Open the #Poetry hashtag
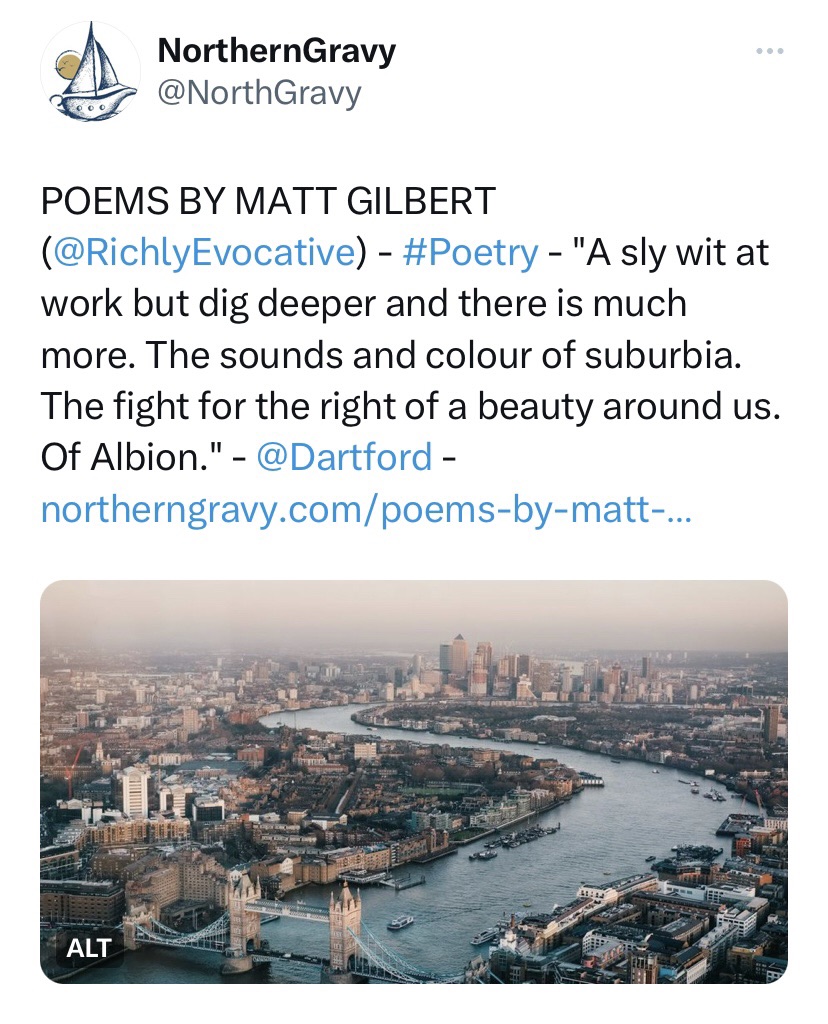 [x=470, y=253]
